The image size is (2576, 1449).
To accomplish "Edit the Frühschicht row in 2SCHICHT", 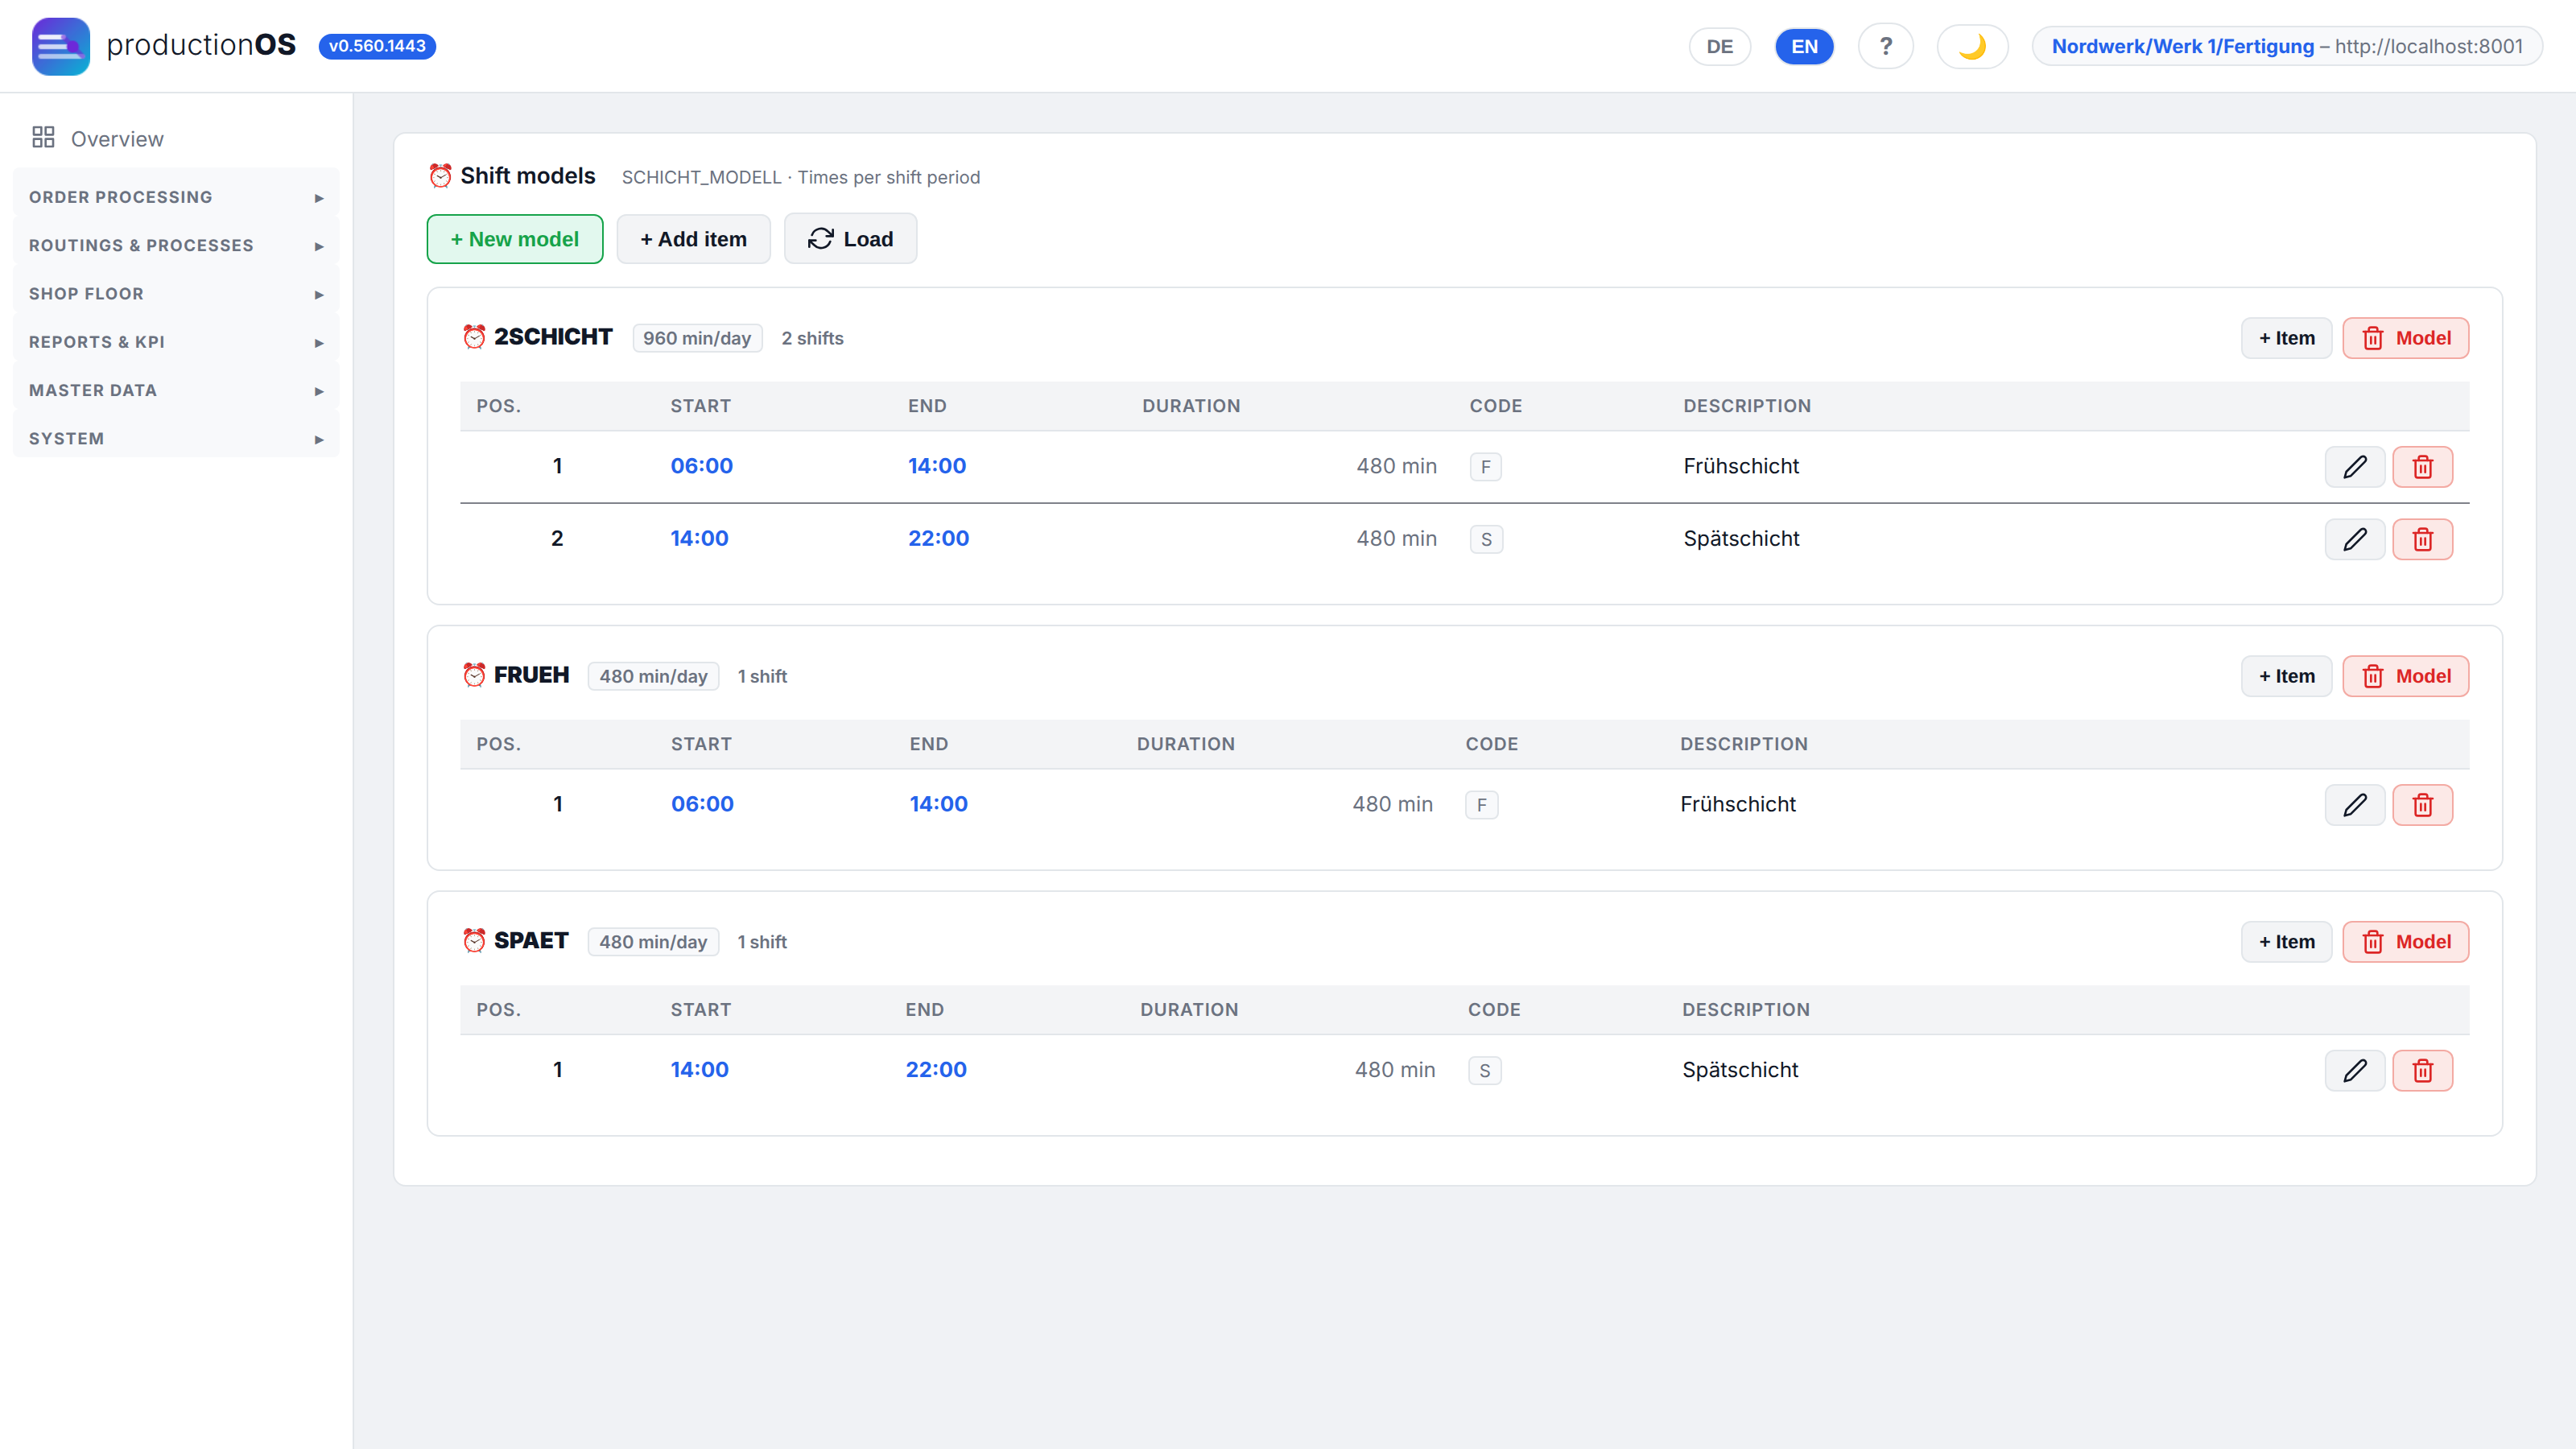I will [2354, 466].
